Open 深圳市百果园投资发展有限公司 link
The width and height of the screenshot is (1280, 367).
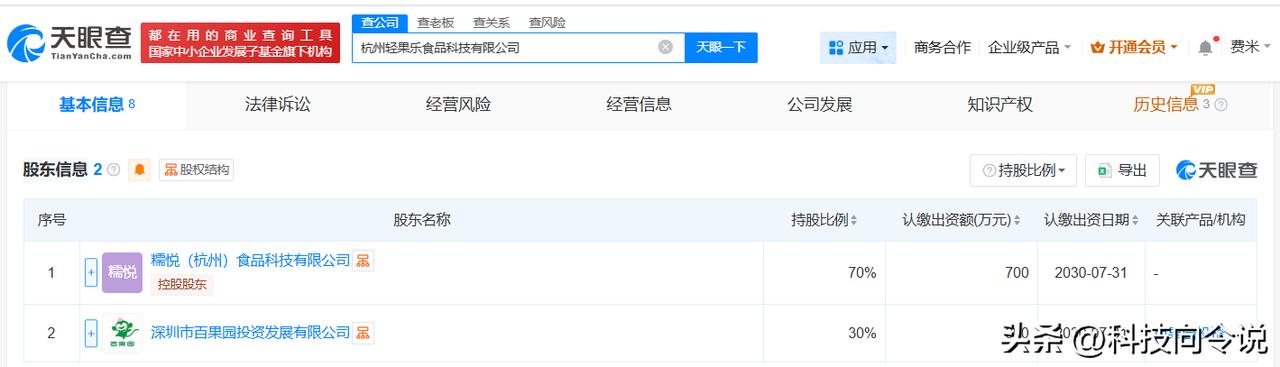(x=250, y=332)
